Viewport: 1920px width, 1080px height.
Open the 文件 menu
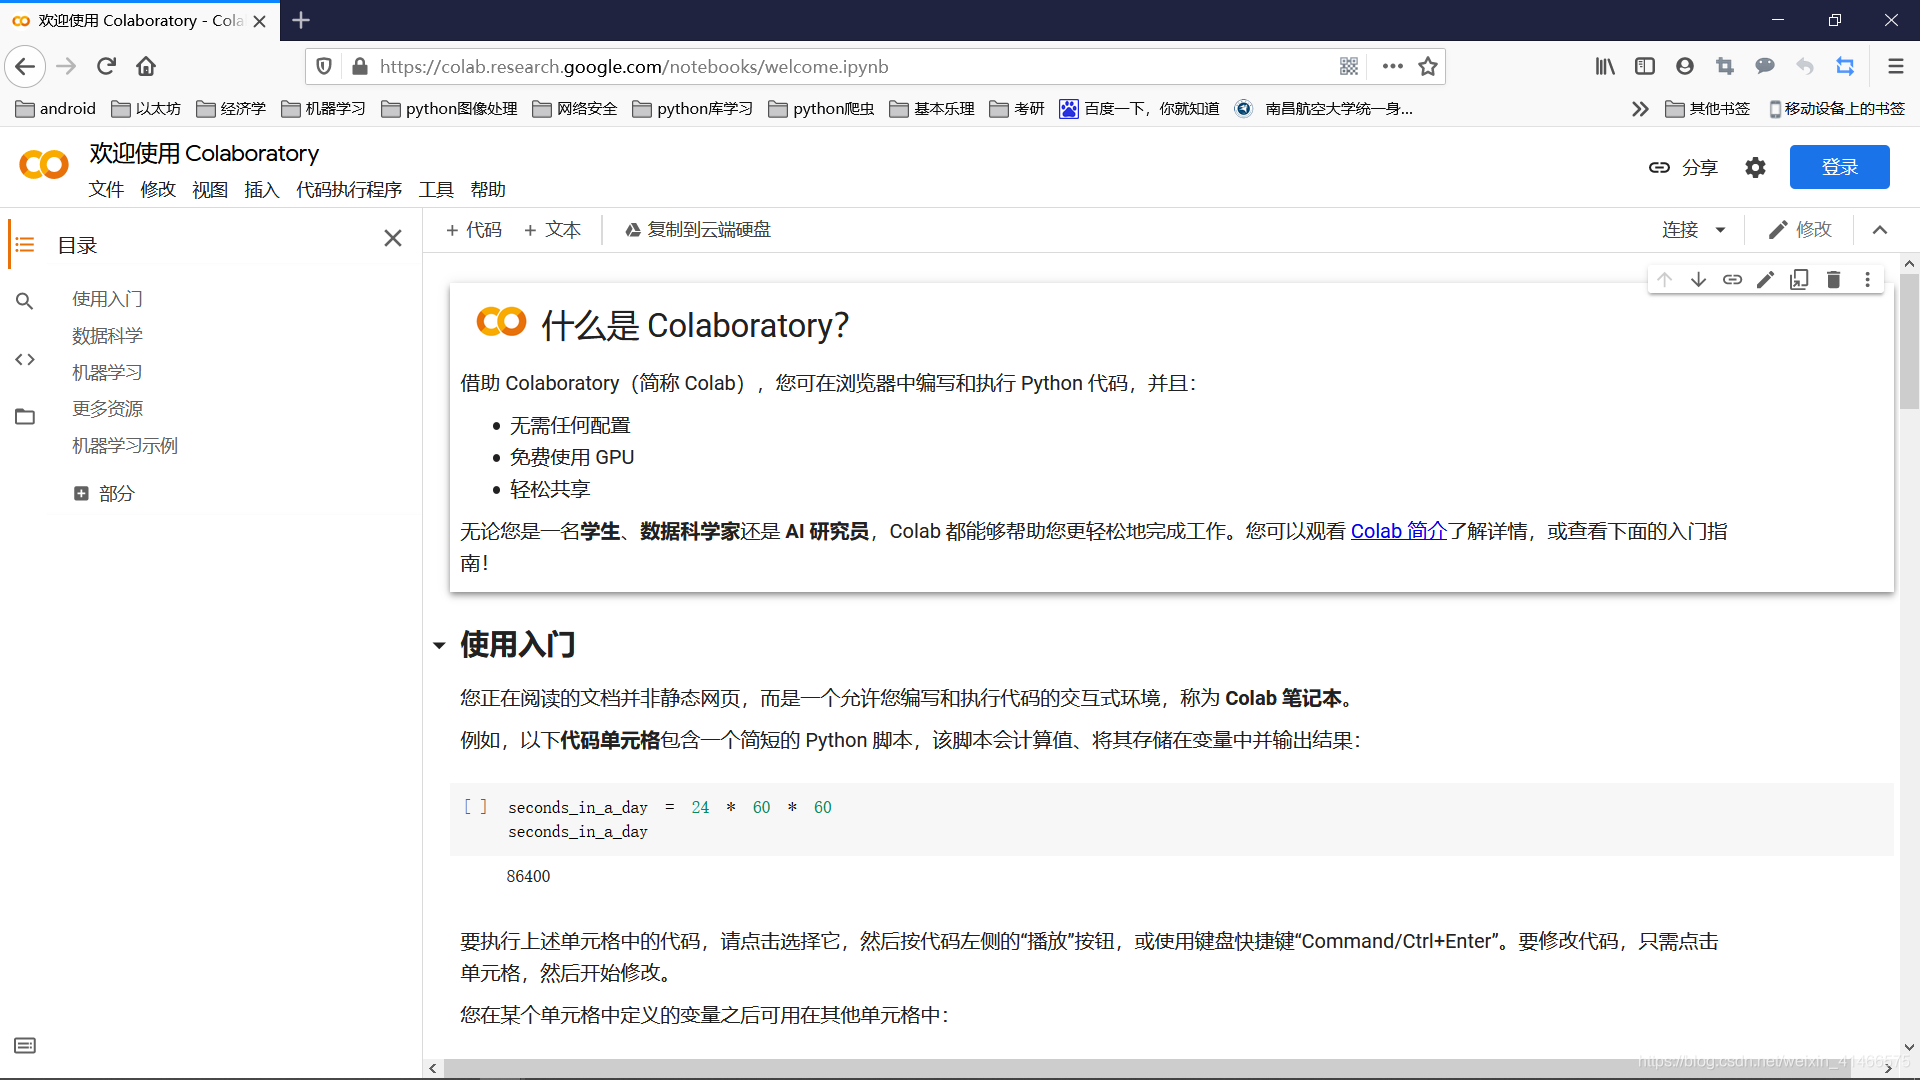tap(106, 189)
